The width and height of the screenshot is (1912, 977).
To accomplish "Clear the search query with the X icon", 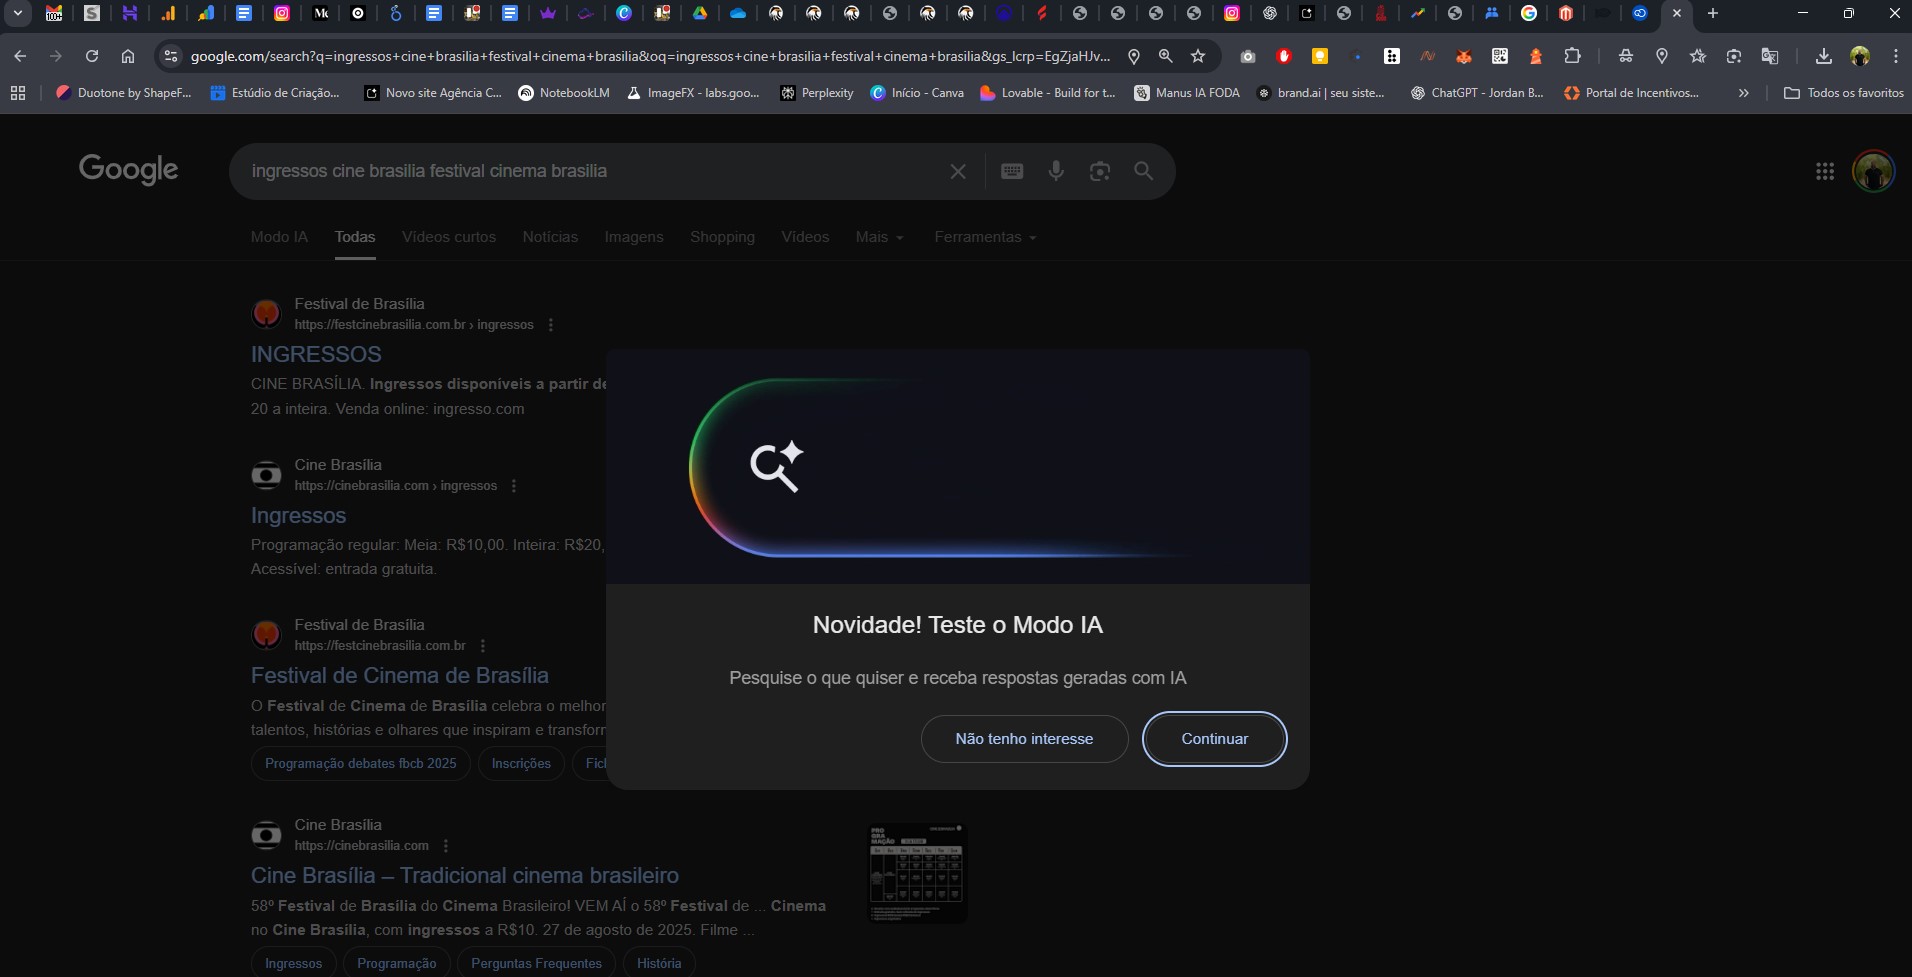I will tap(958, 171).
